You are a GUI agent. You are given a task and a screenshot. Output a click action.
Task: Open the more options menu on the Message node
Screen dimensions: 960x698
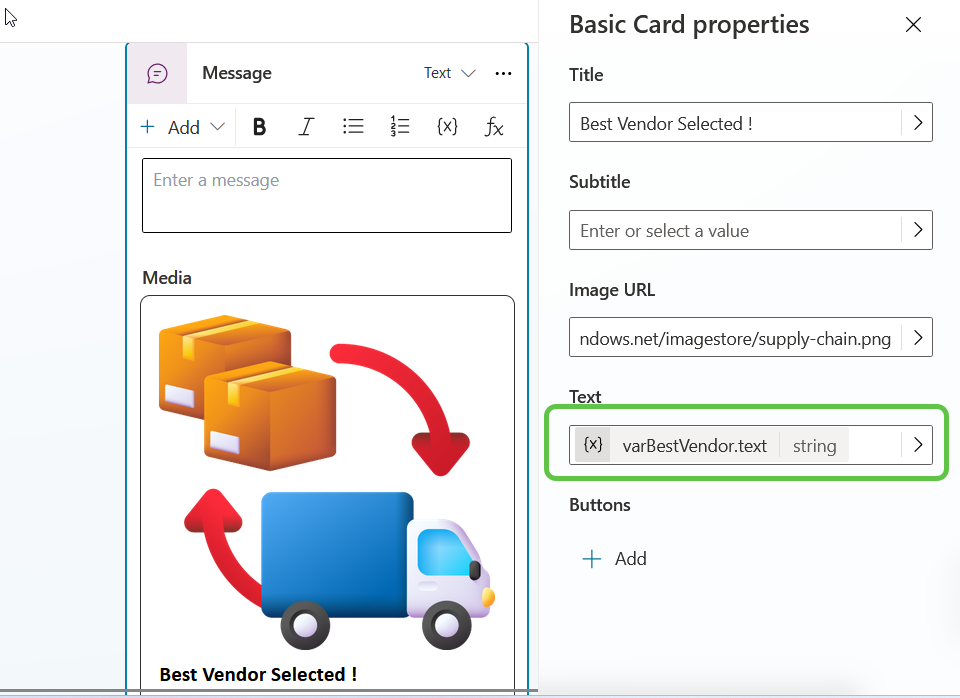pos(503,73)
